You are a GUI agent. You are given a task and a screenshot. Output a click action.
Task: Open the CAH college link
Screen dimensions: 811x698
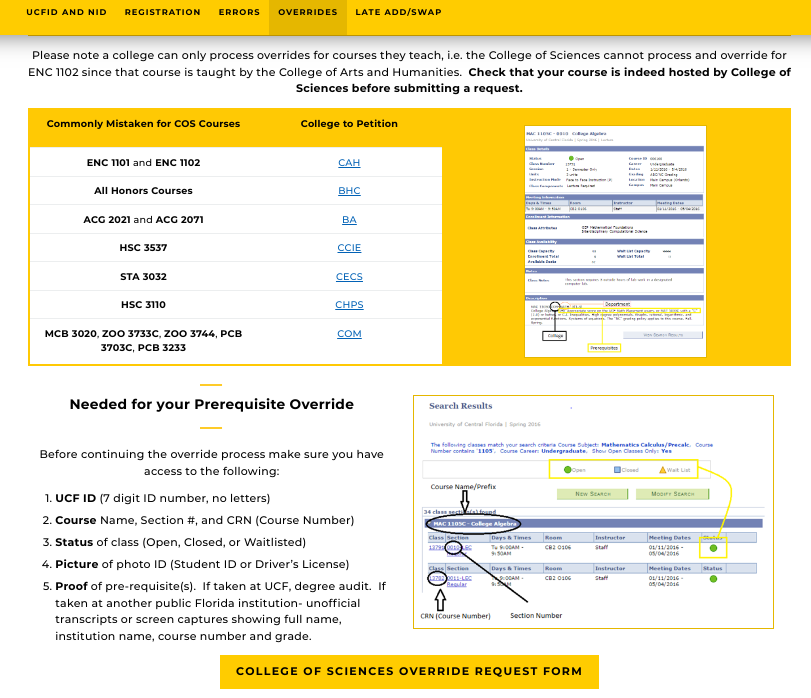point(349,162)
